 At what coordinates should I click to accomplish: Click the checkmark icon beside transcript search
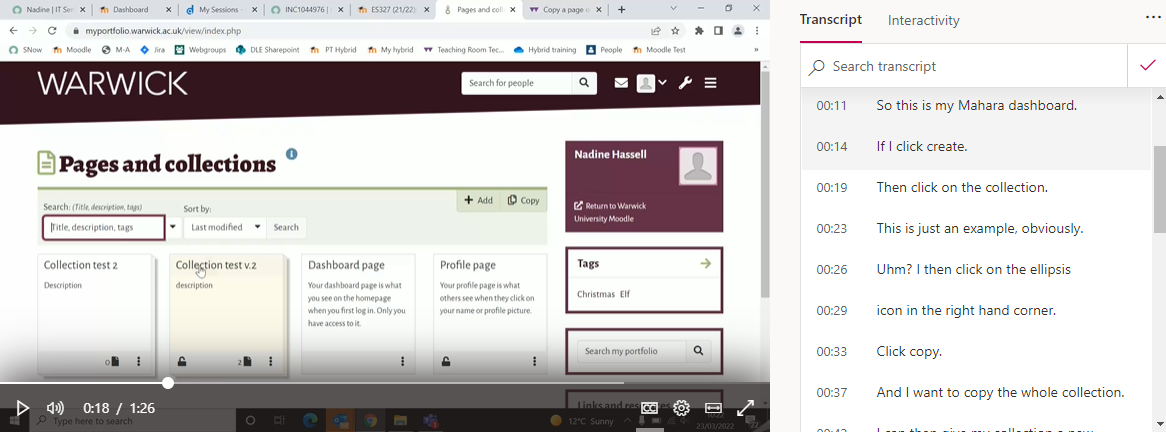point(1146,66)
